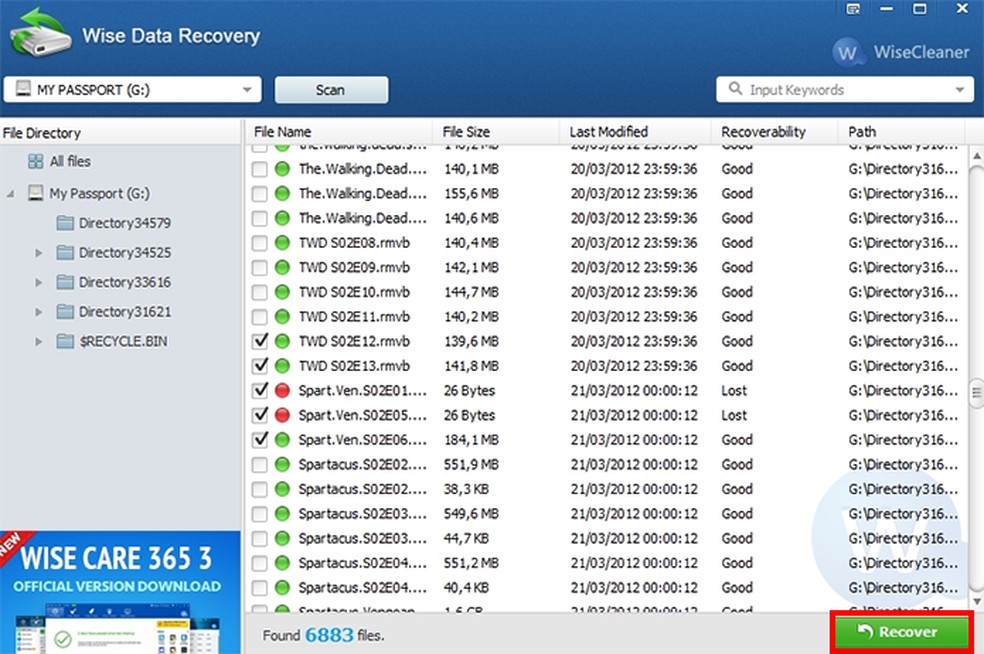The image size is (984, 654).
Task: Uncheck the Spart.Ven.S02E06 file checkbox
Action: tap(260, 439)
